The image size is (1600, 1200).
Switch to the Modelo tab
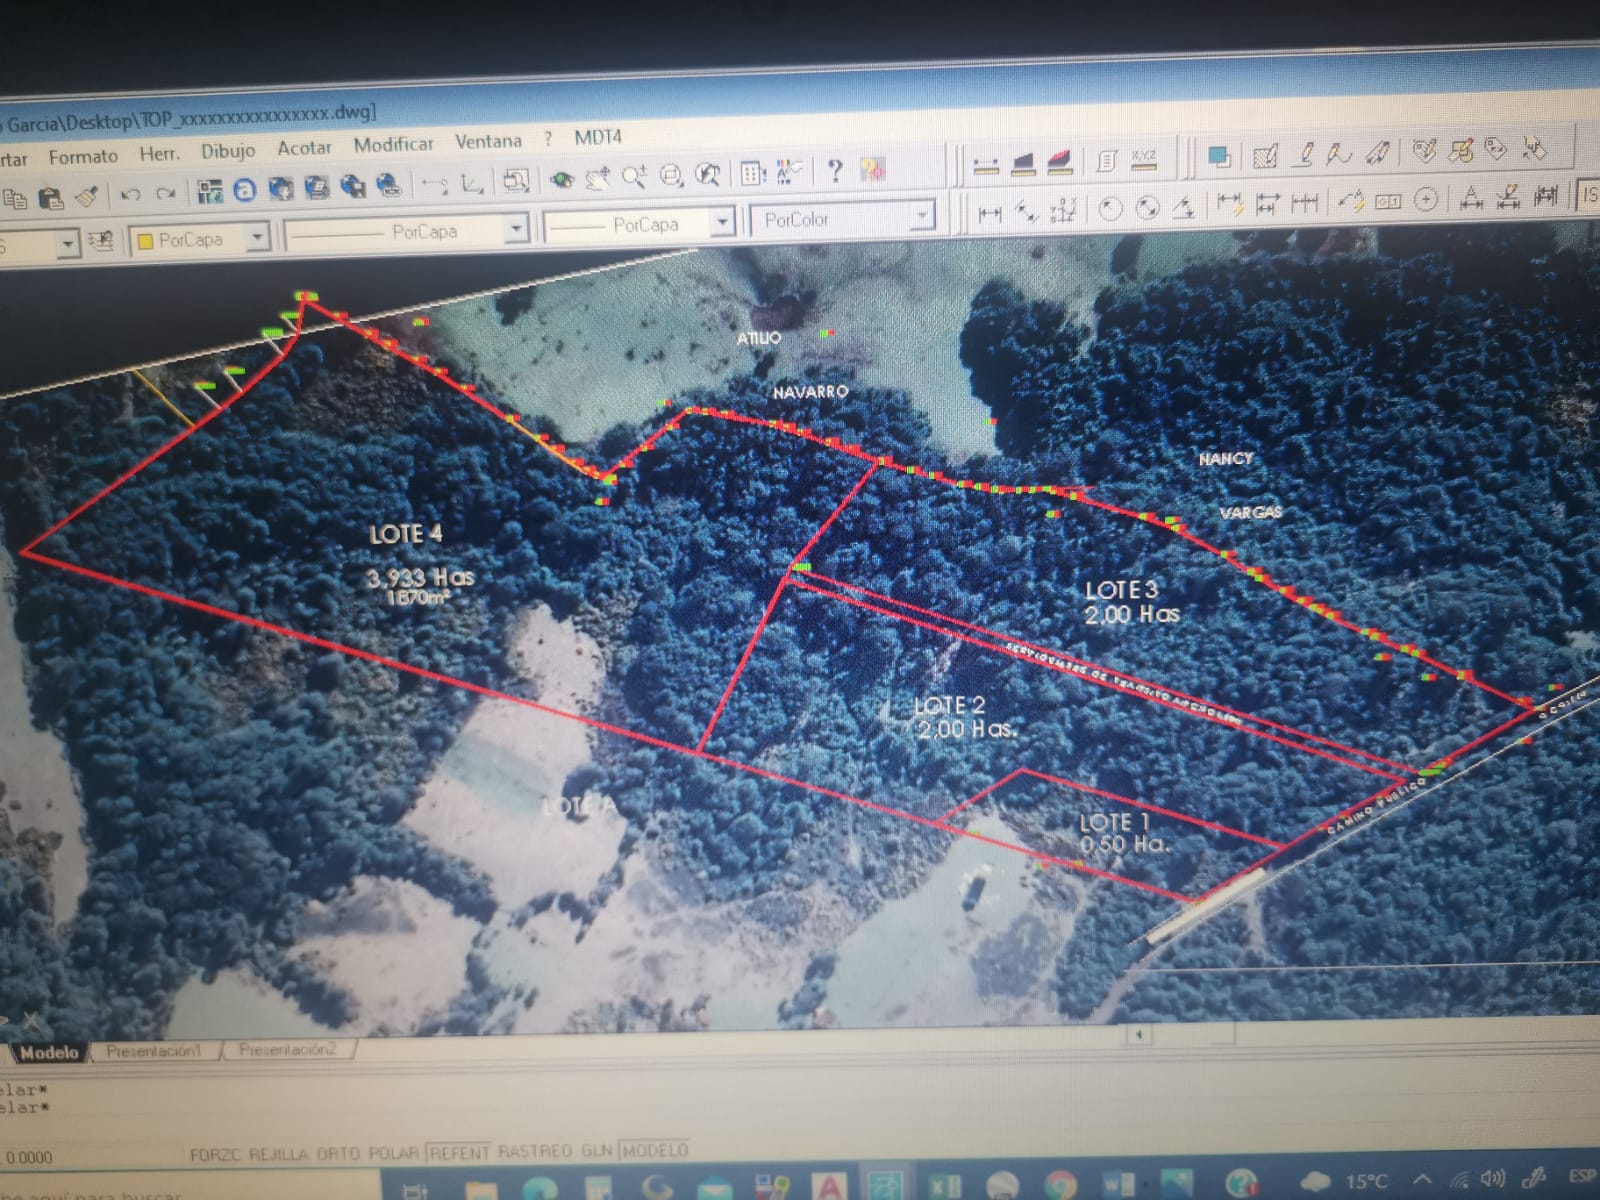(x=49, y=1052)
